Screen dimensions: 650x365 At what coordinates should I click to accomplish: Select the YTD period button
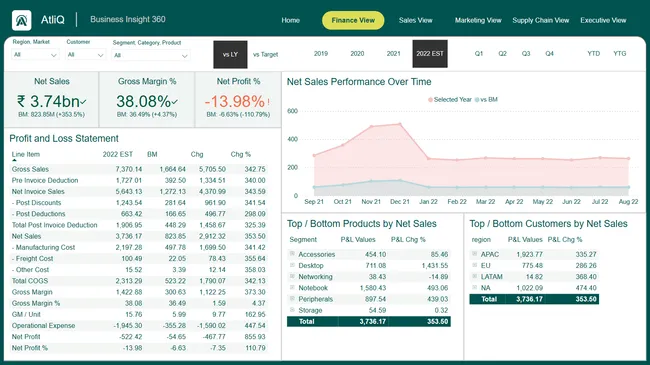tap(594, 54)
